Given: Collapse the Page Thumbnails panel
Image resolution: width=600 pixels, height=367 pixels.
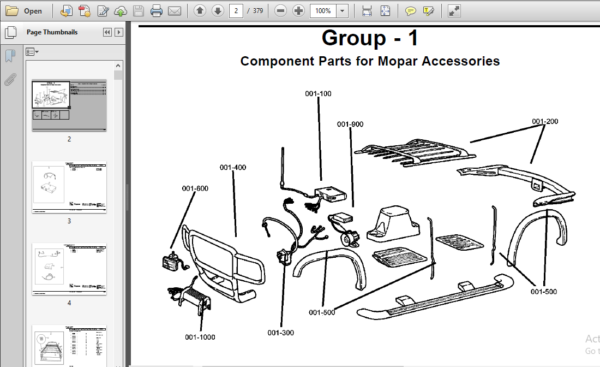Looking at the screenshot, I should [107, 32].
